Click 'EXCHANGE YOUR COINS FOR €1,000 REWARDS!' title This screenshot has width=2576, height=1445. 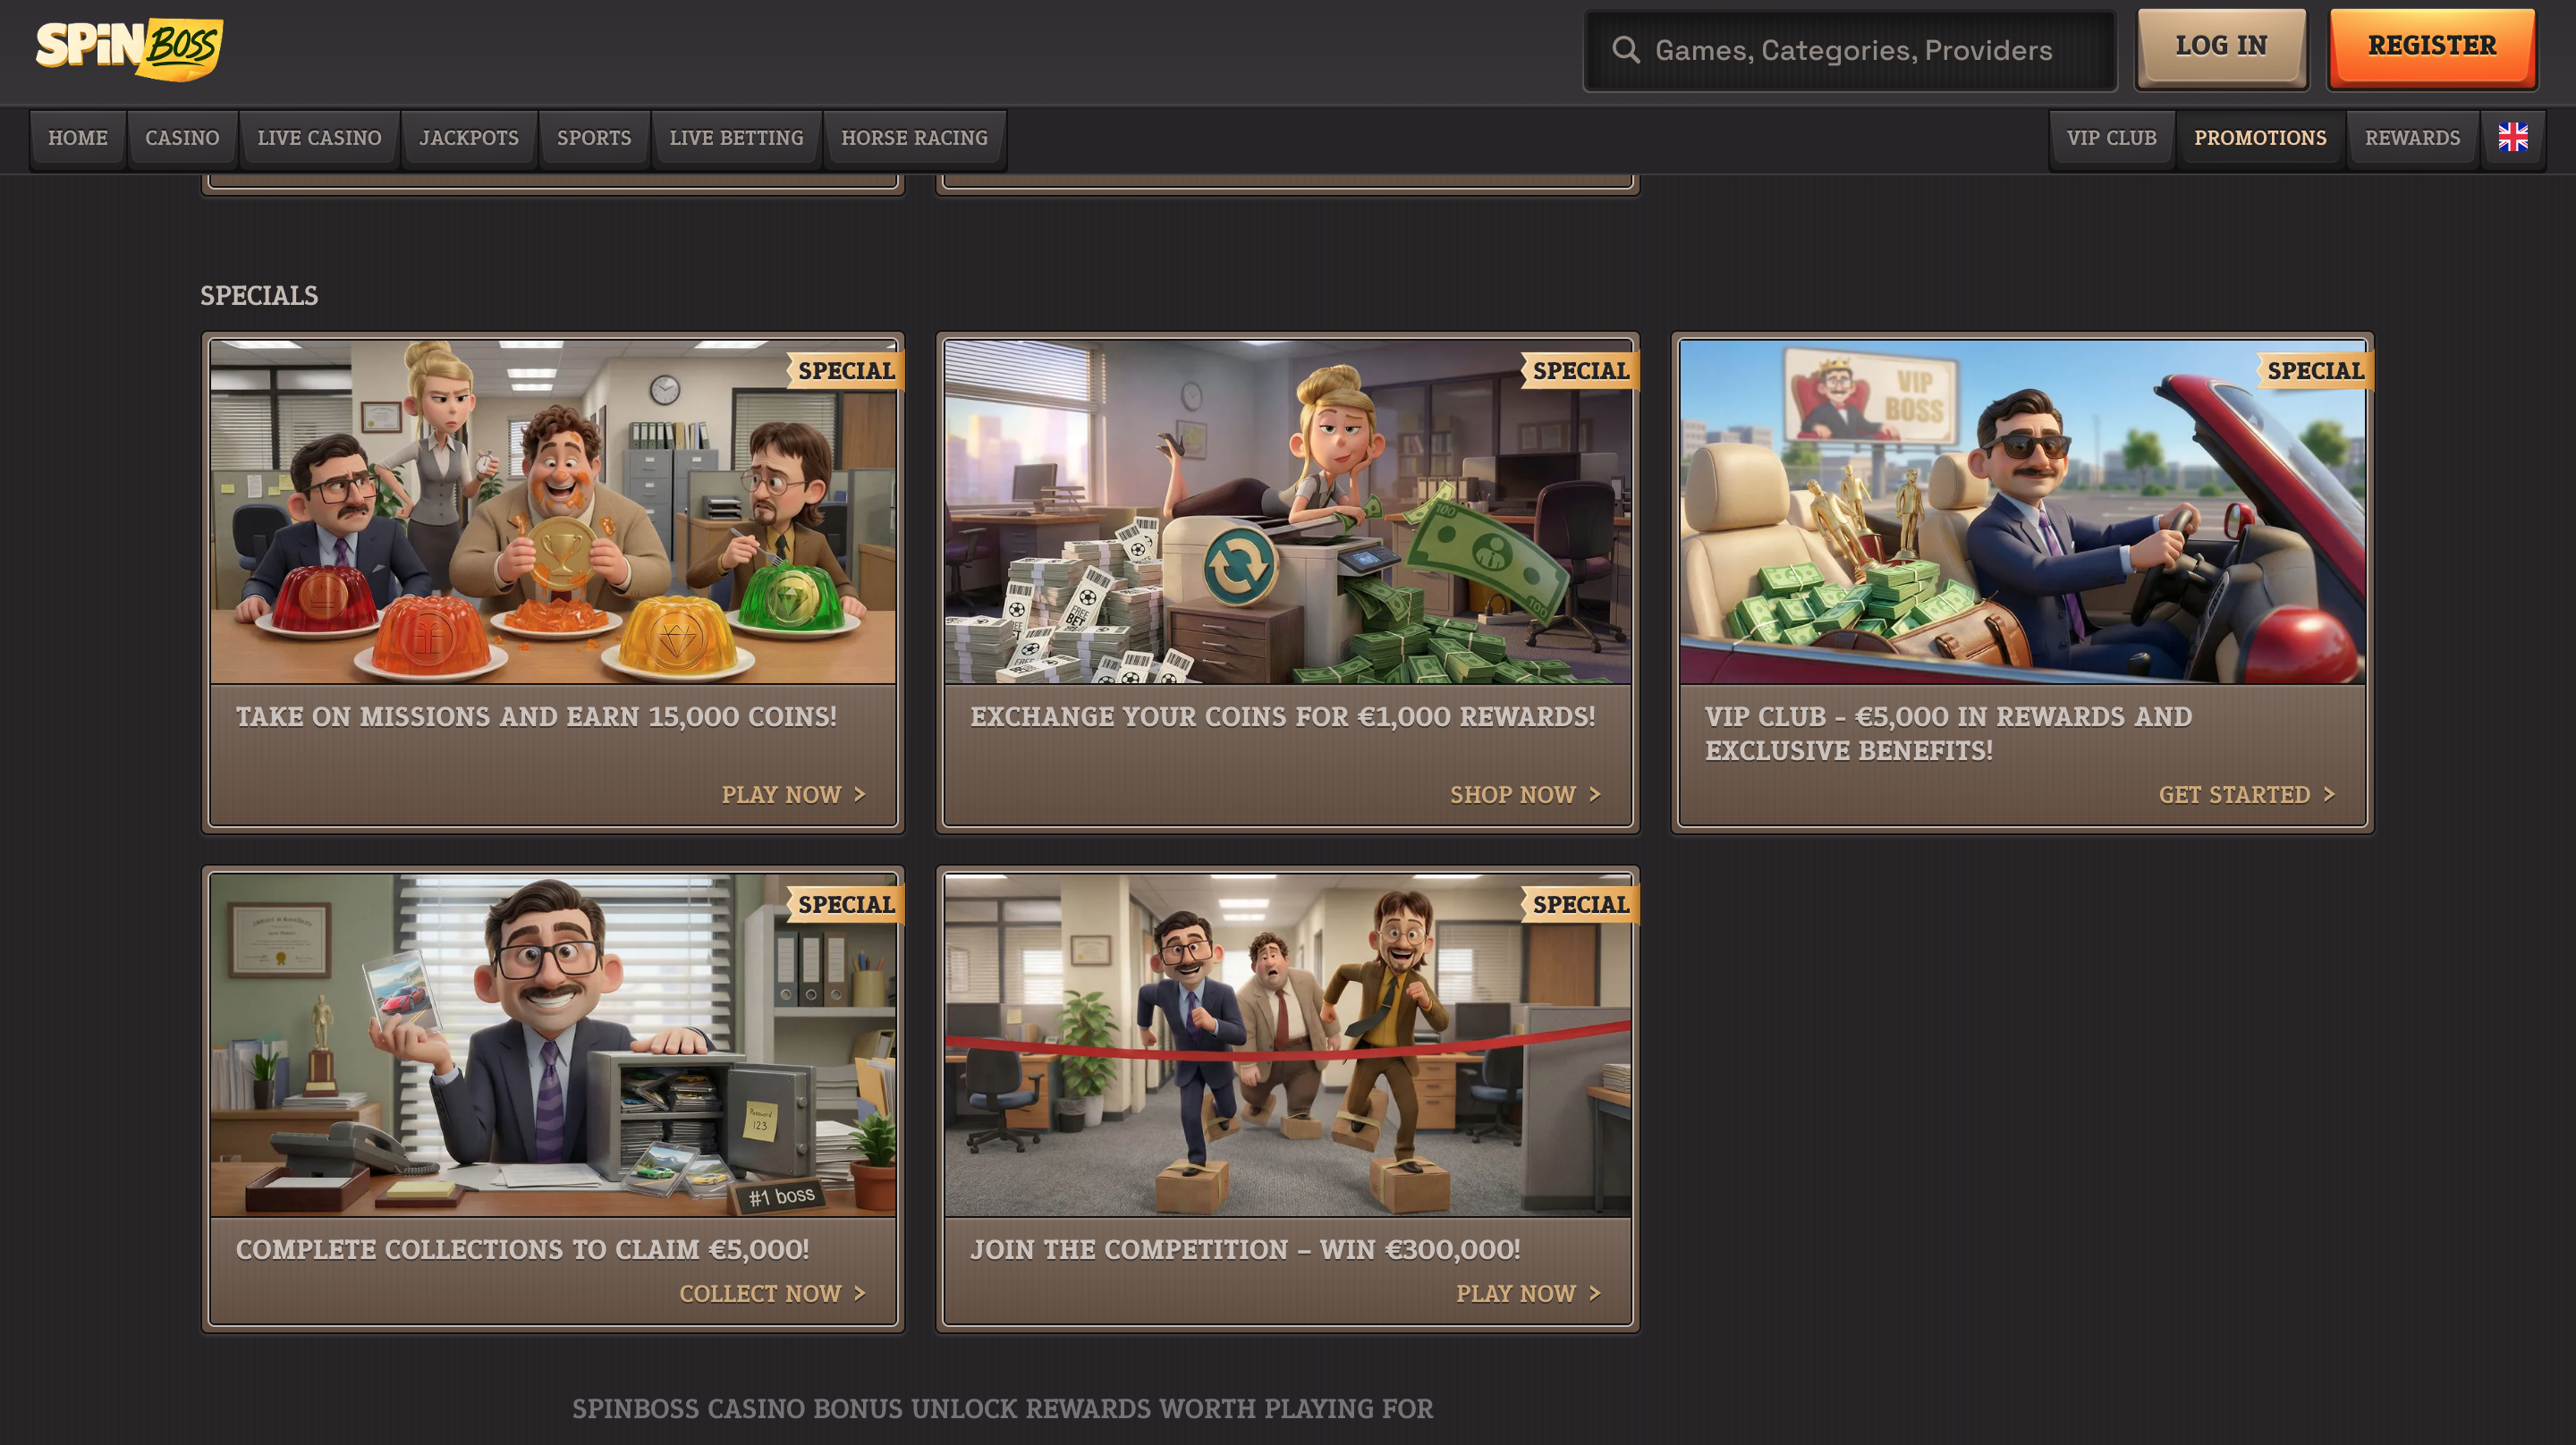tap(1282, 717)
